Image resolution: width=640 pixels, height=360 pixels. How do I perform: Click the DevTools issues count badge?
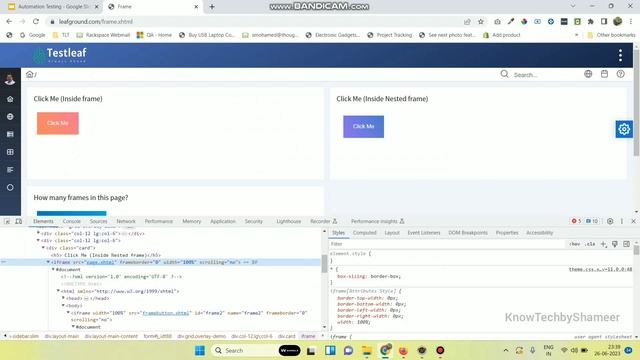pyautogui.click(x=592, y=221)
